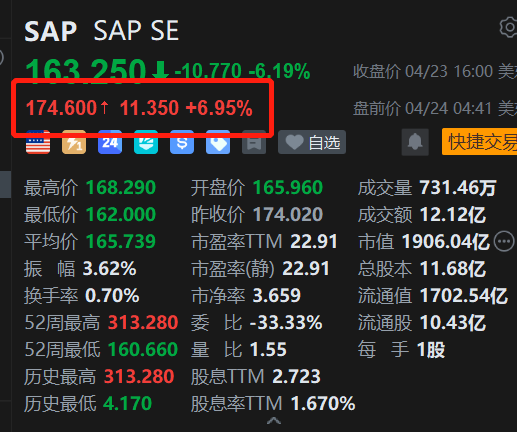The width and height of the screenshot is (517, 432).
Task: Collapse the stats panel with bottom chevron
Action: point(274,421)
